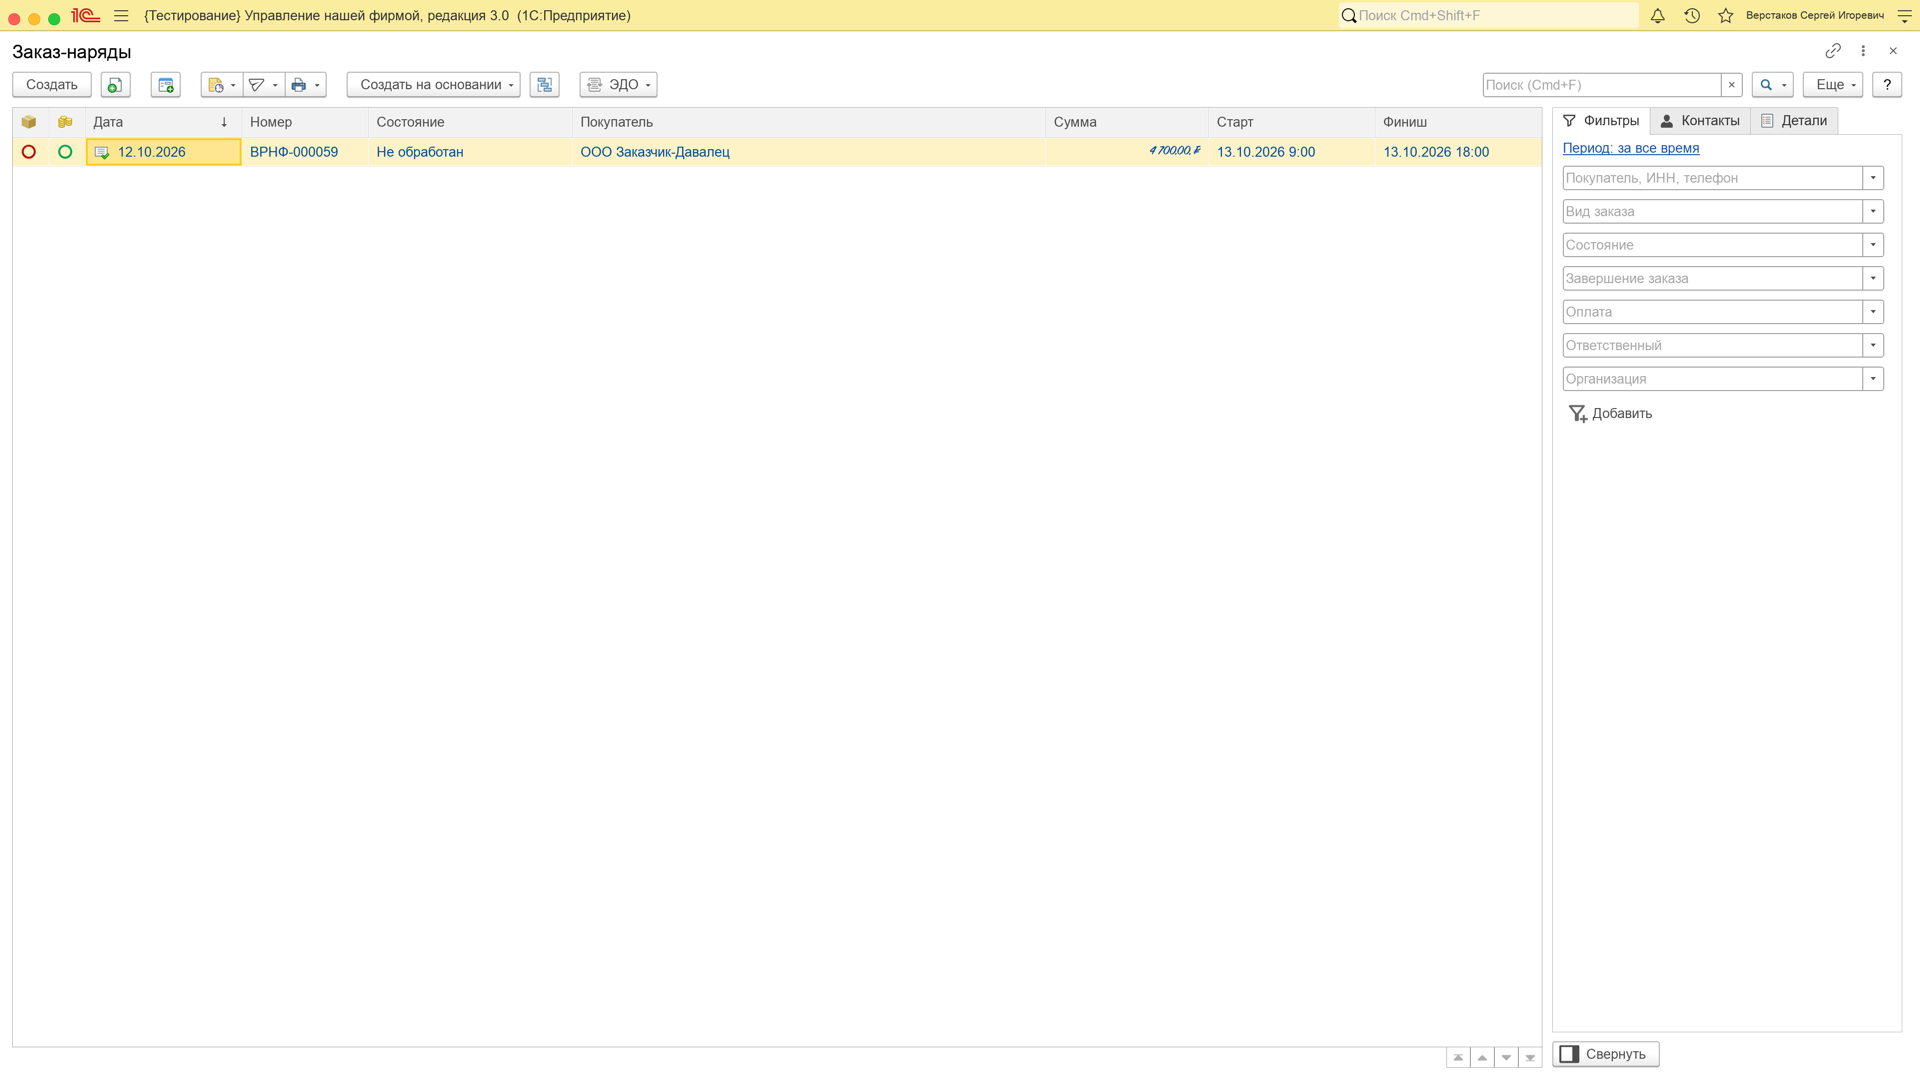
Task: Open the main hamburger menu
Action: click(121, 16)
